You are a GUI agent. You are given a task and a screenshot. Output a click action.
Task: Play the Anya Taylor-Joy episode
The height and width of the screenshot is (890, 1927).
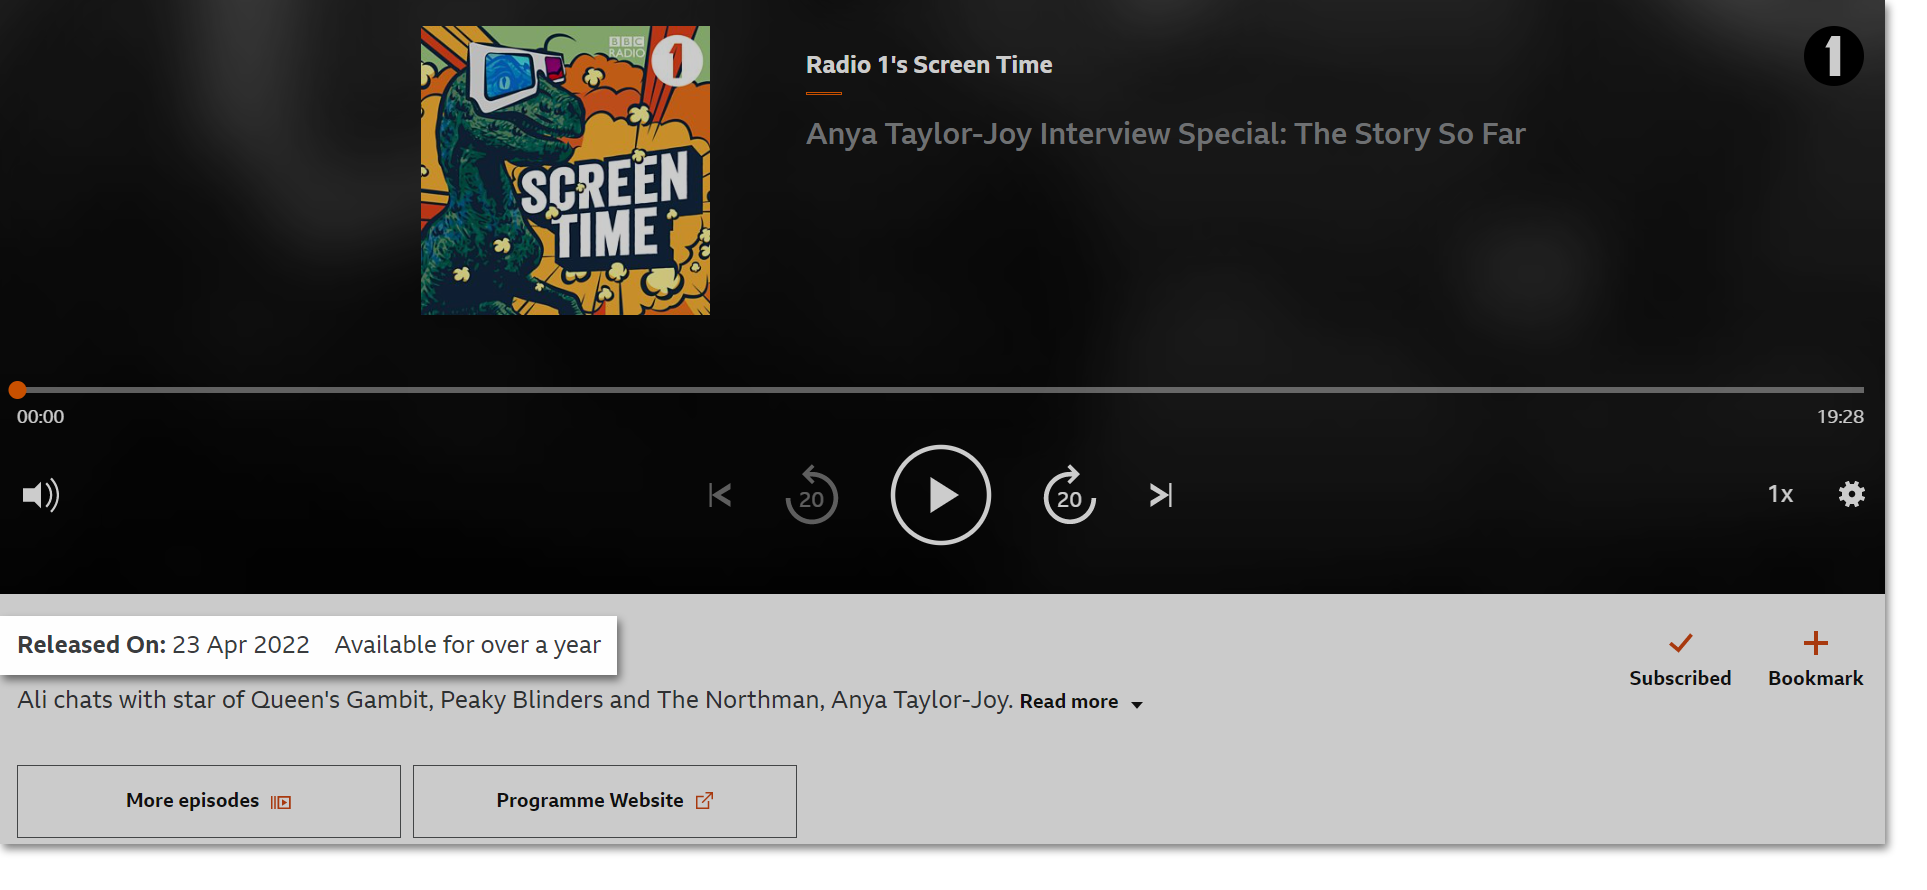[940, 495]
